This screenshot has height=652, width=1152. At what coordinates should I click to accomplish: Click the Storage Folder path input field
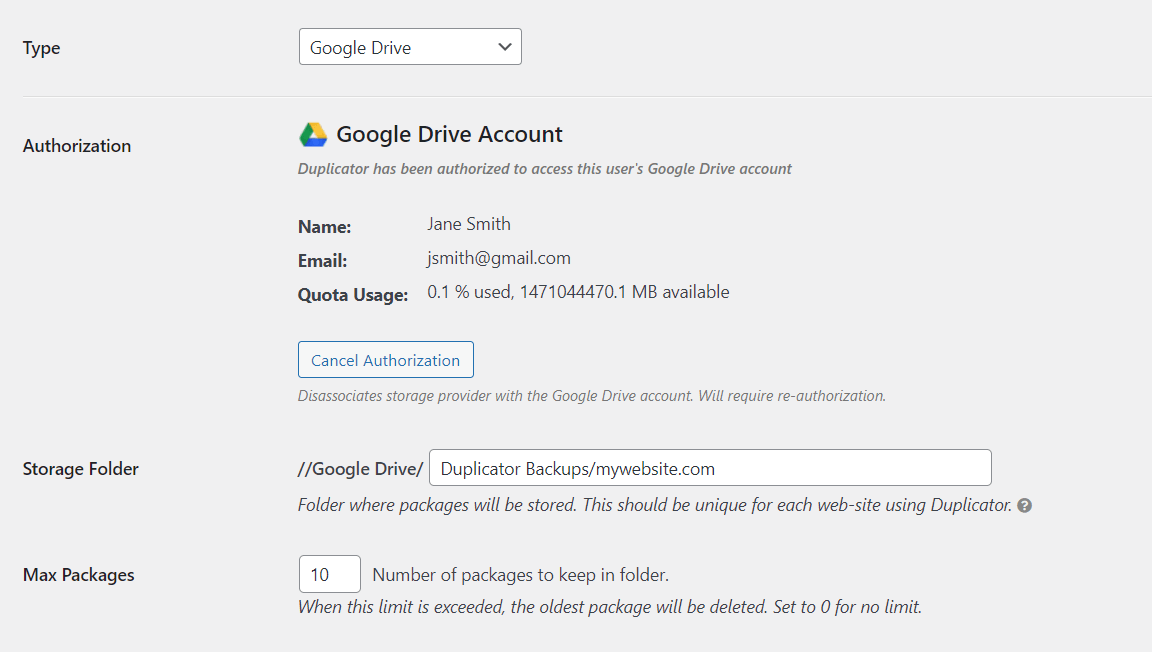pos(710,467)
